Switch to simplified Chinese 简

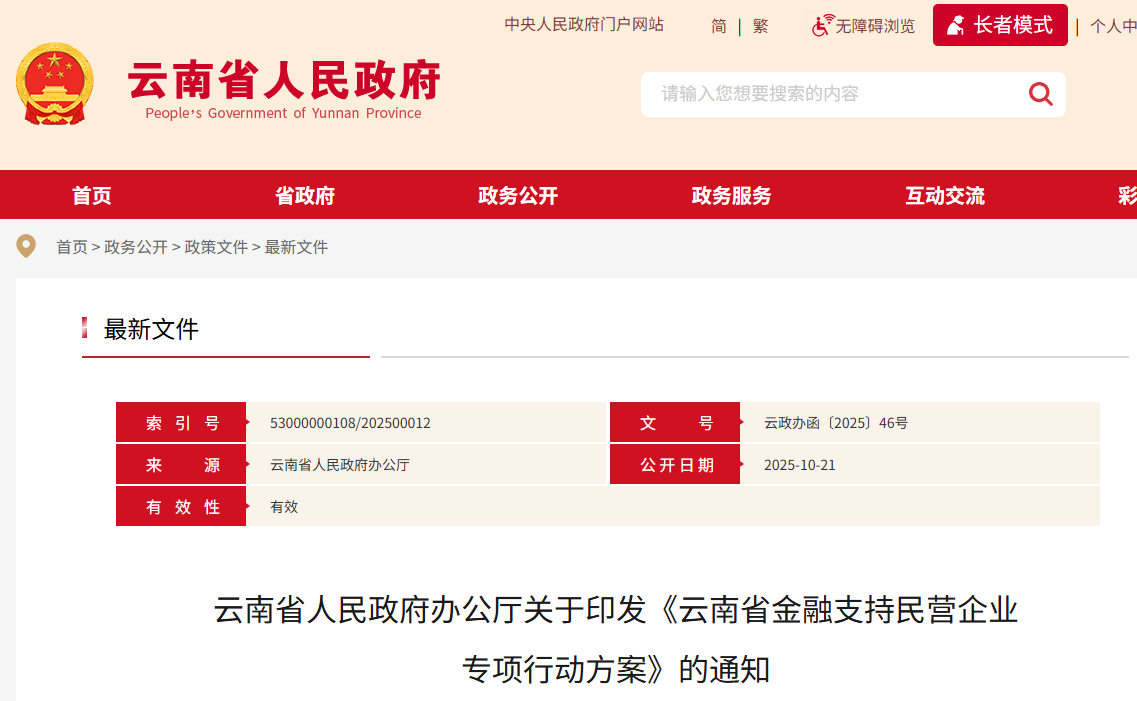[x=719, y=26]
